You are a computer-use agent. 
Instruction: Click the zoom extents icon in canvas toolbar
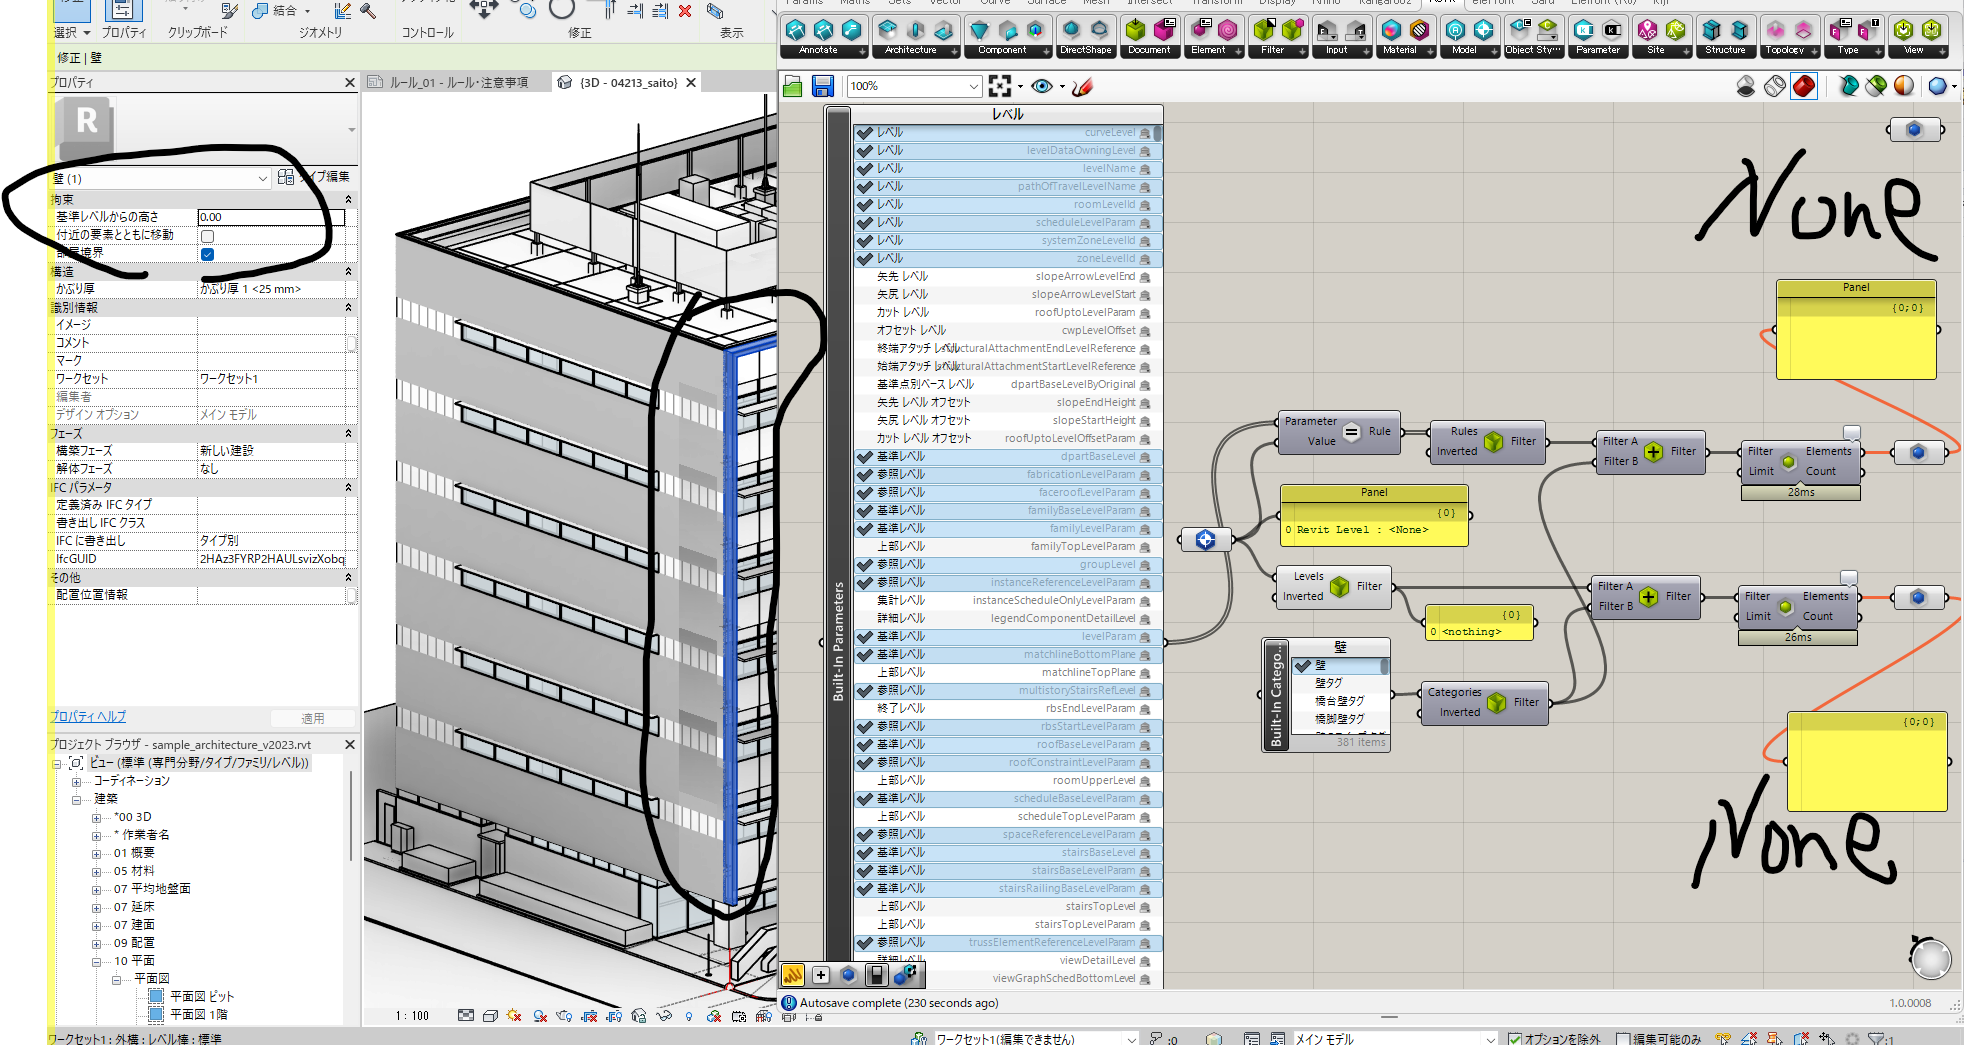999,86
